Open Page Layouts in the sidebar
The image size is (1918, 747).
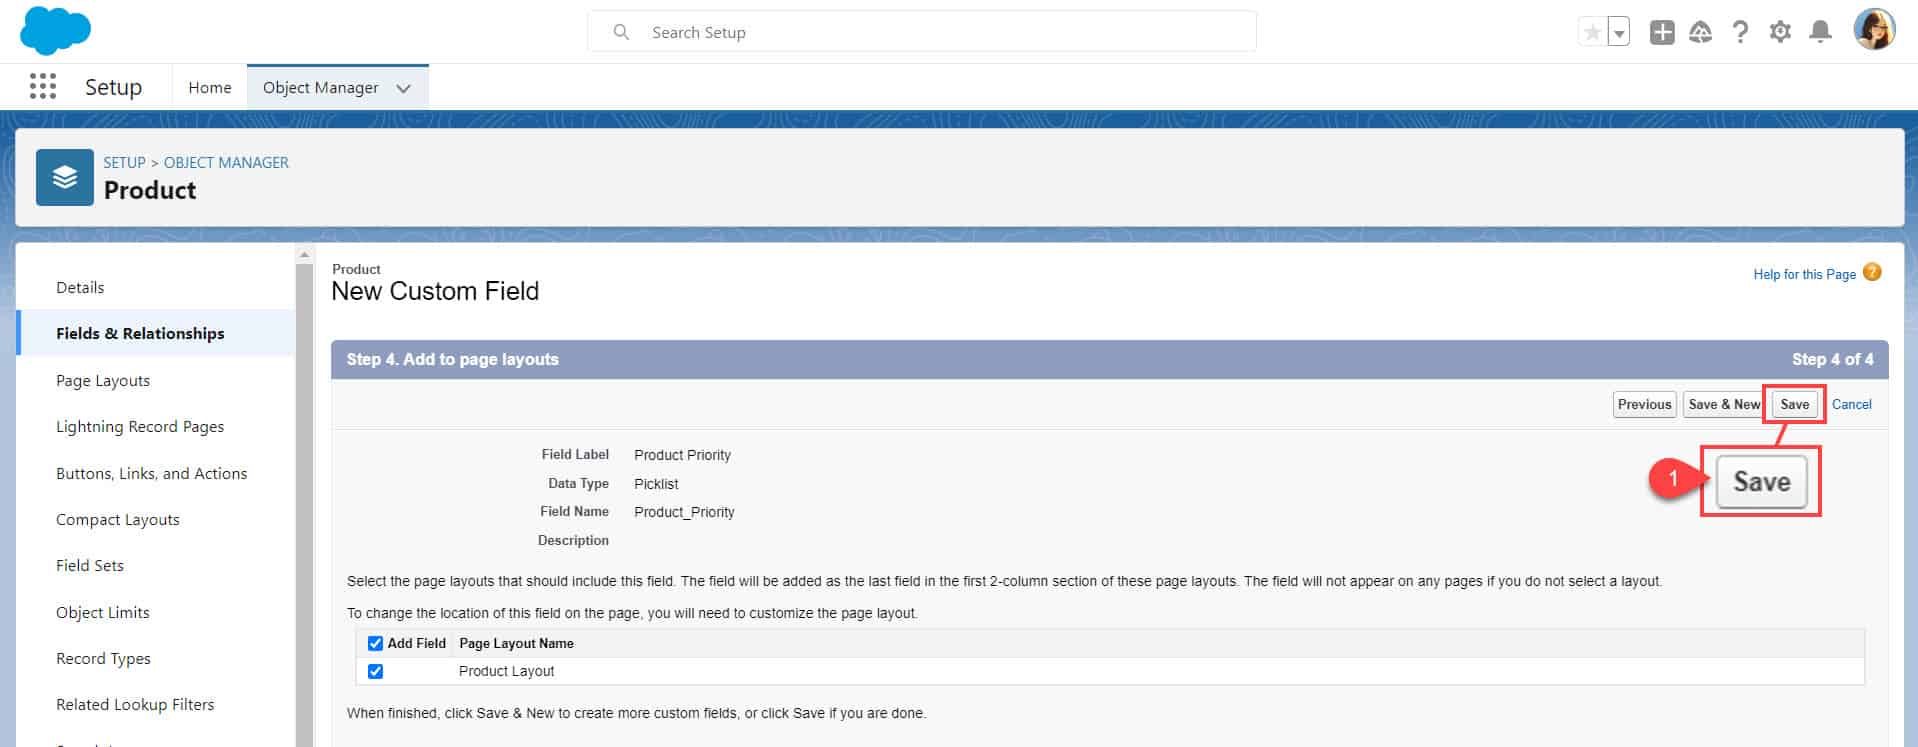(x=103, y=381)
